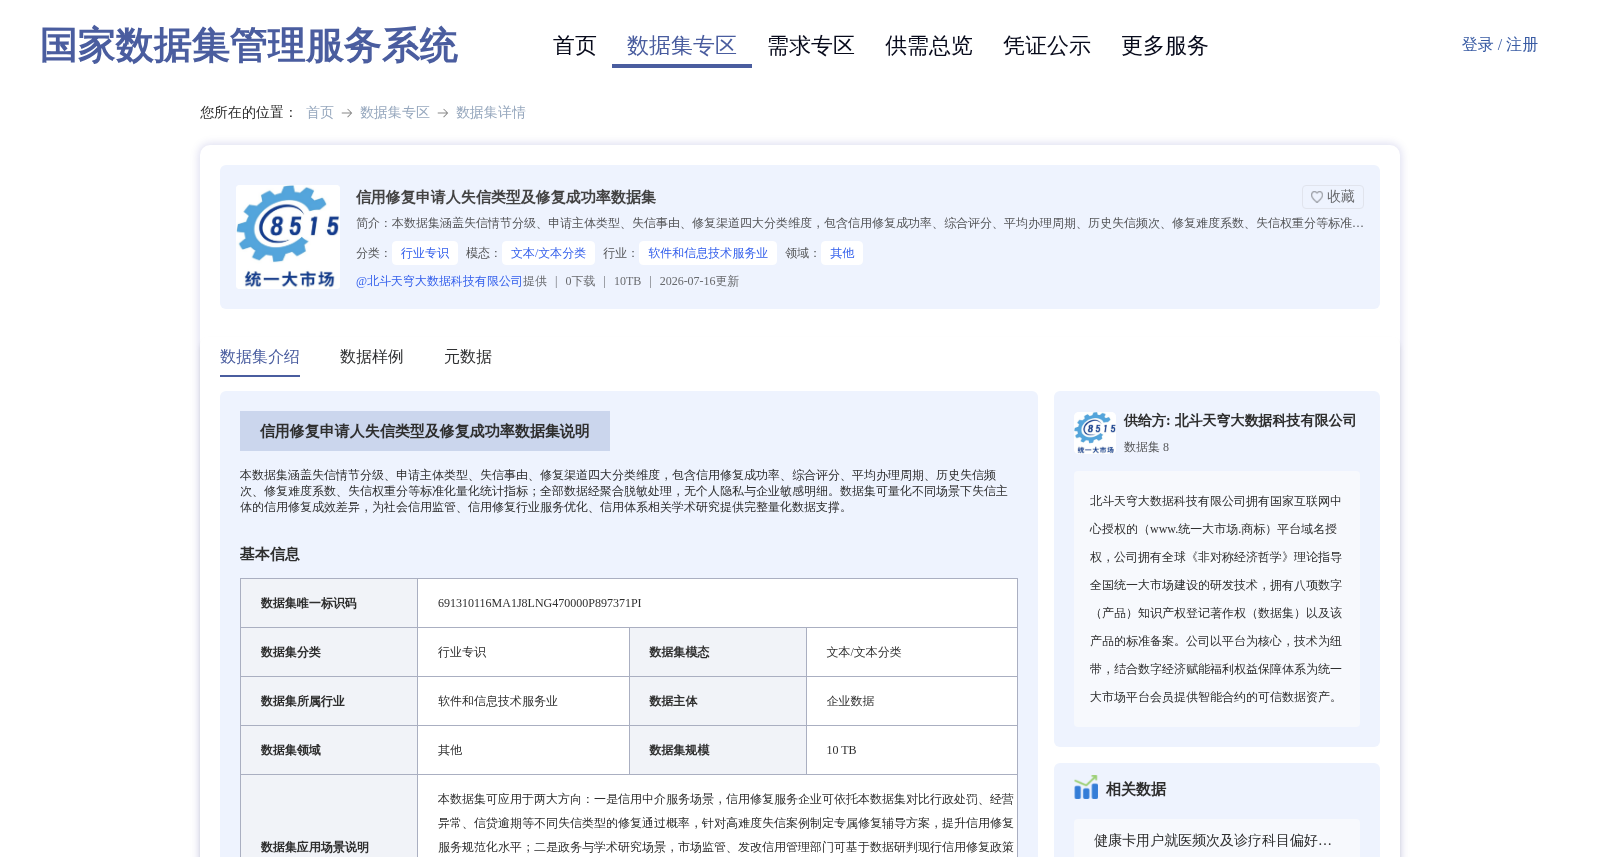The width and height of the screenshot is (1600, 857).
Task: Click the 供给方: 北斗天穹大数据科技有限公司 heading
Action: pos(1240,421)
